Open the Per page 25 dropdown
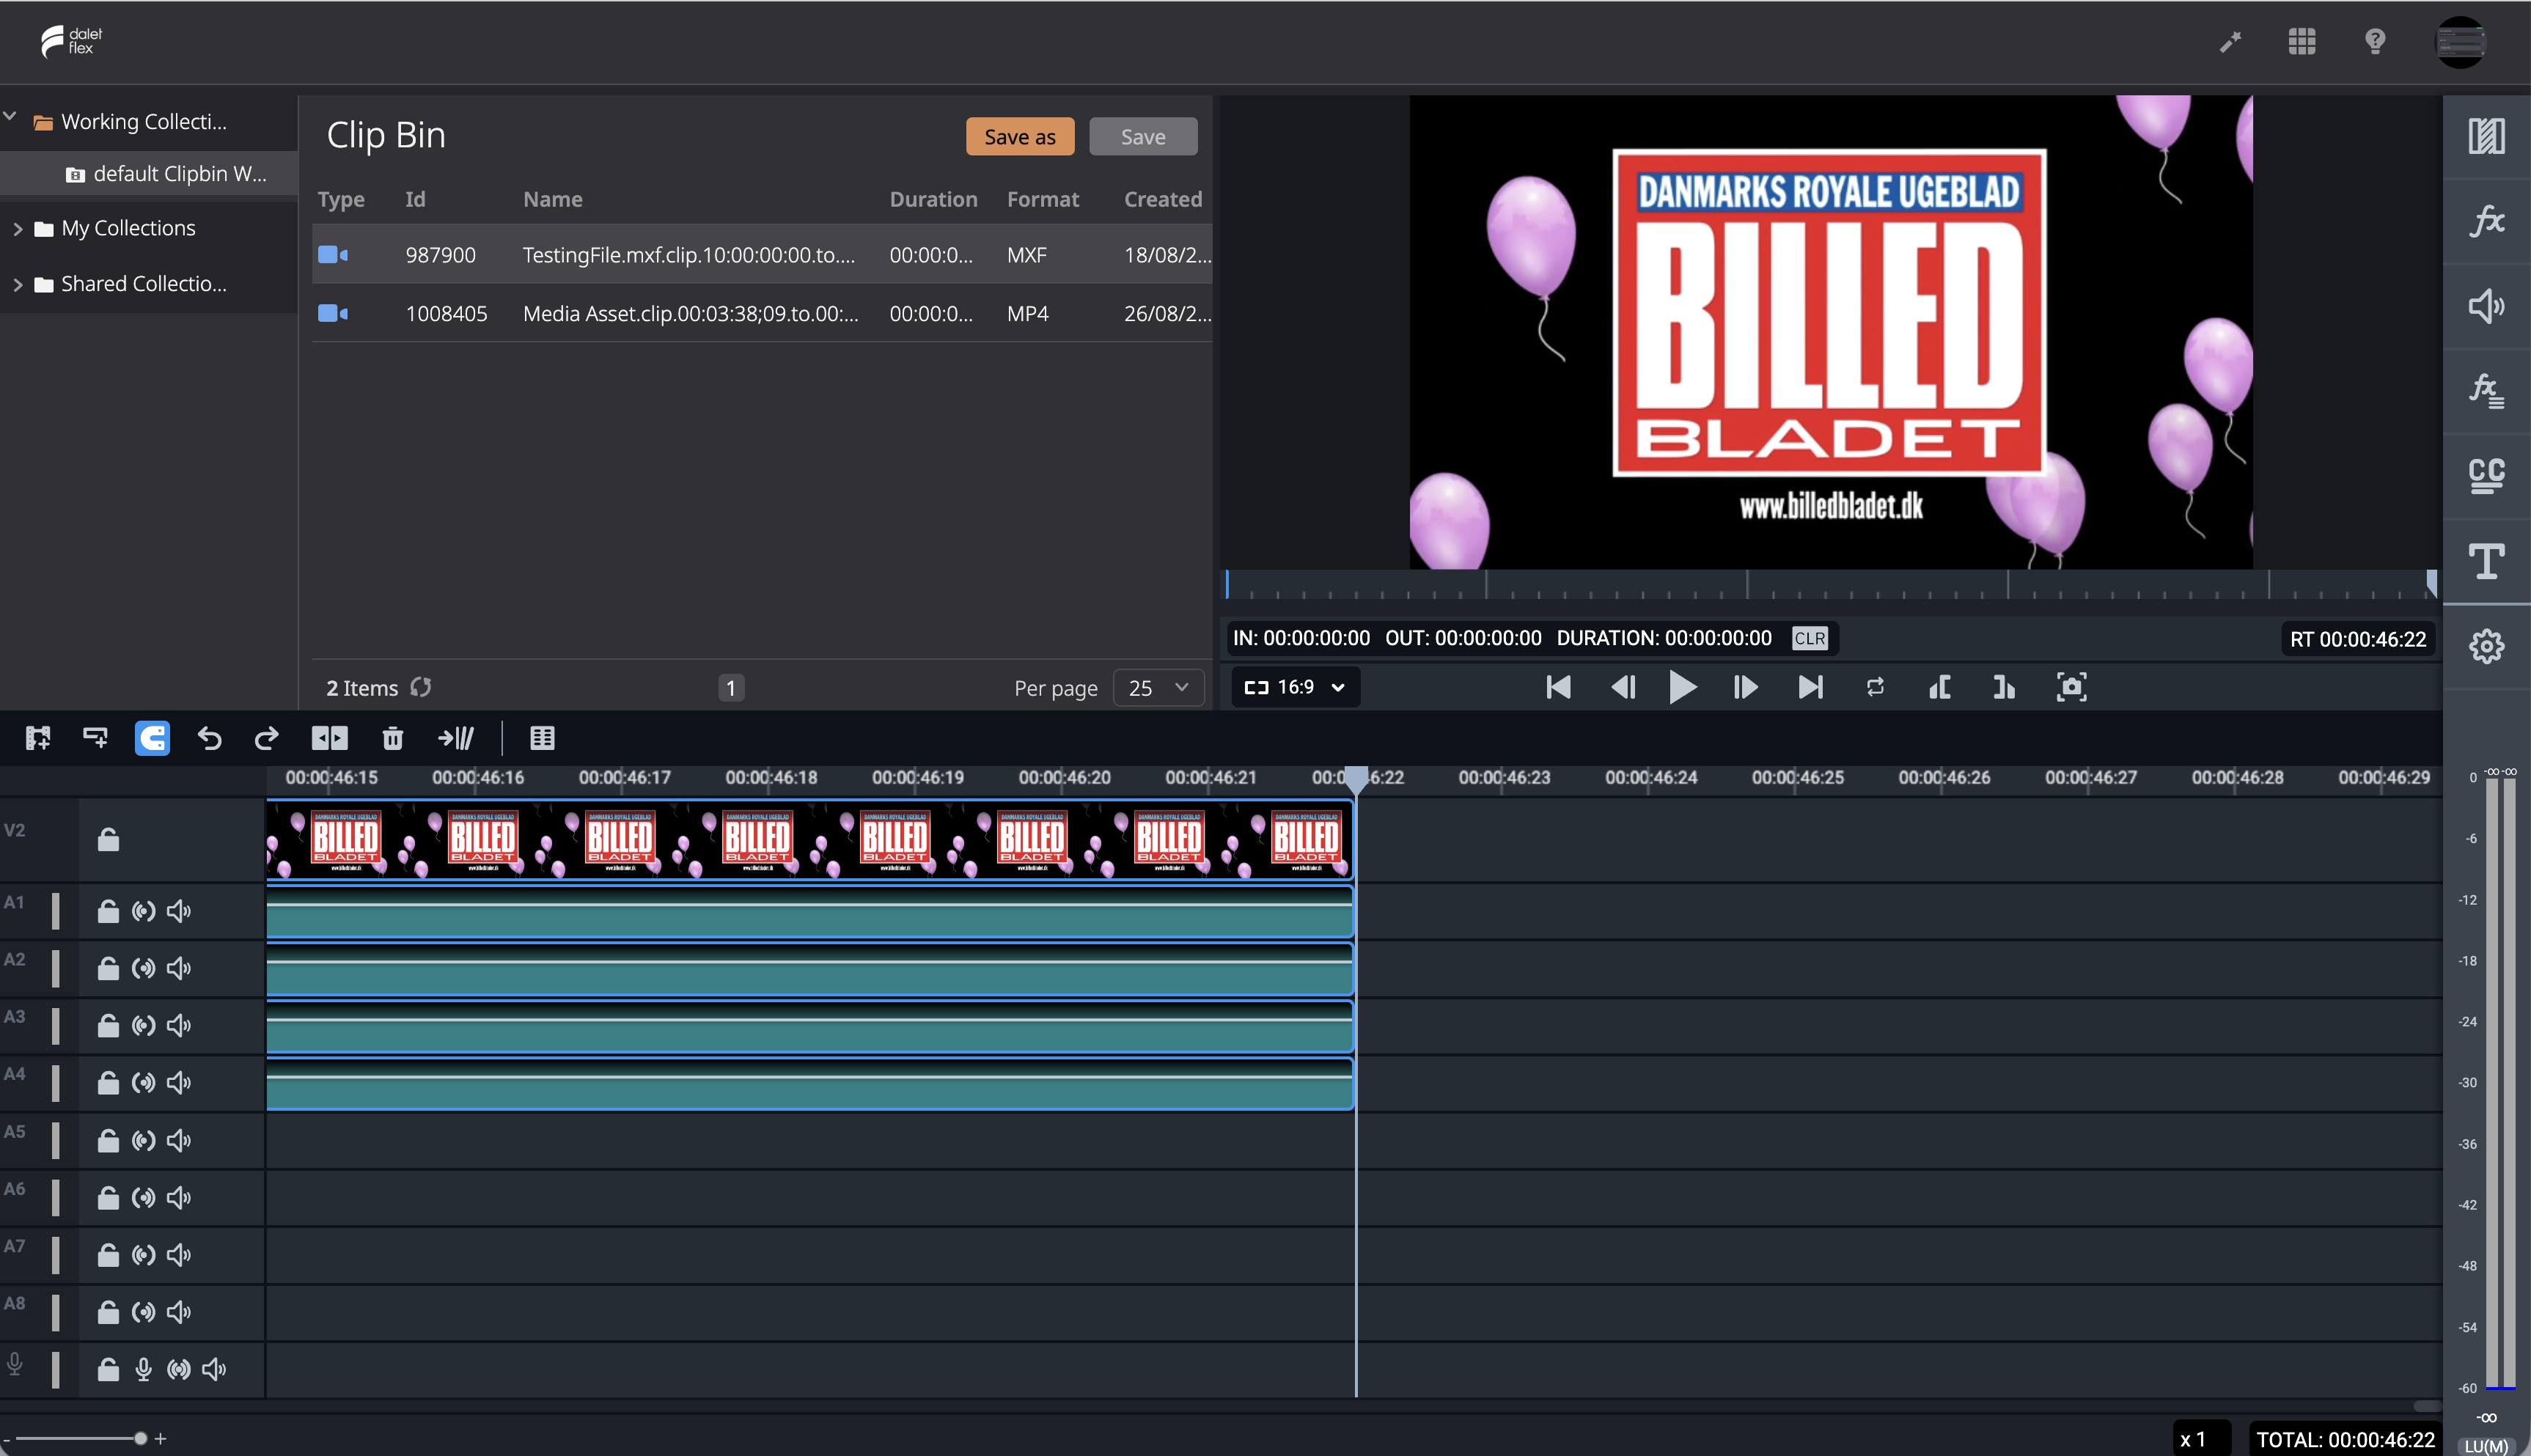Image resolution: width=2531 pixels, height=1456 pixels. pos(1158,688)
